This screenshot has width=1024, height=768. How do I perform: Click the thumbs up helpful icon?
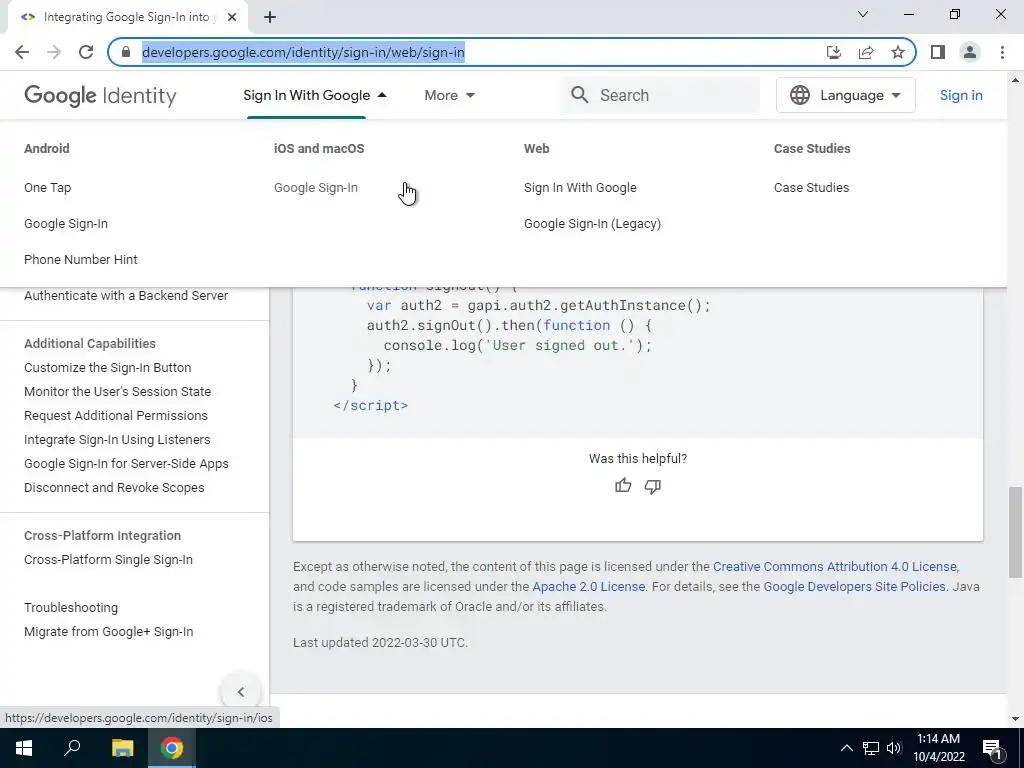click(623, 486)
